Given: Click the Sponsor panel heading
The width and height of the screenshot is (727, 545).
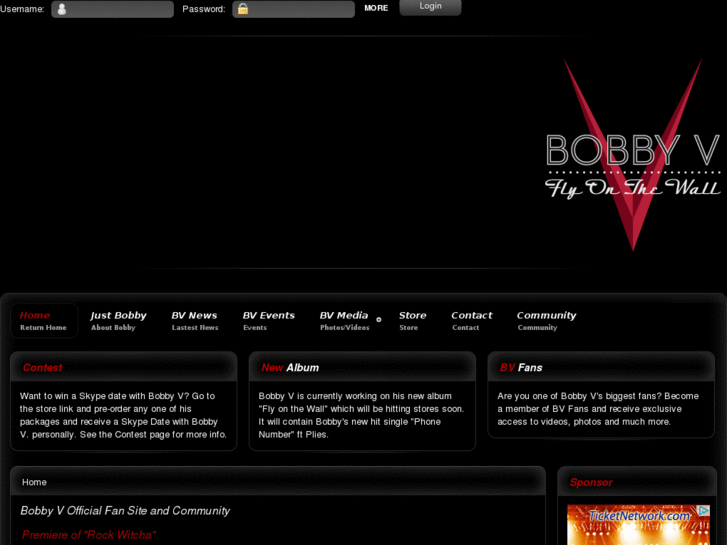Looking at the screenshot, I should (591, 482).
